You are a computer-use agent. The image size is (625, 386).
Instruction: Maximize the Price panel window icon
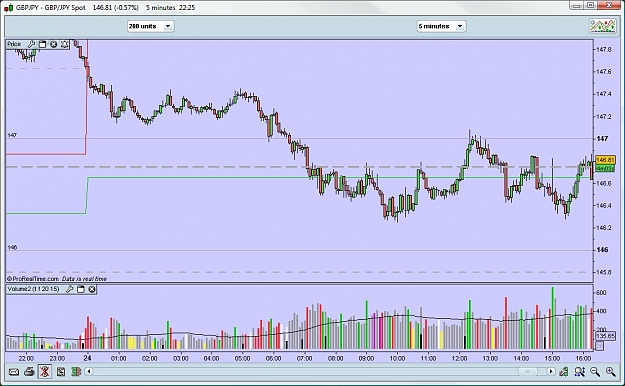(43, 44)
